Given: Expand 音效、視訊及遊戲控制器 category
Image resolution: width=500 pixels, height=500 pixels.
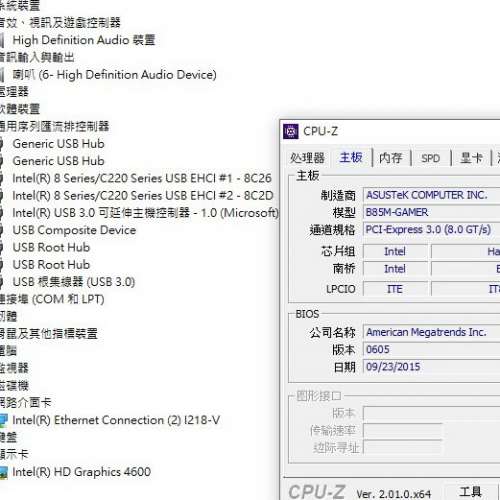Looking at the screenshot, I should coord(60,23).
